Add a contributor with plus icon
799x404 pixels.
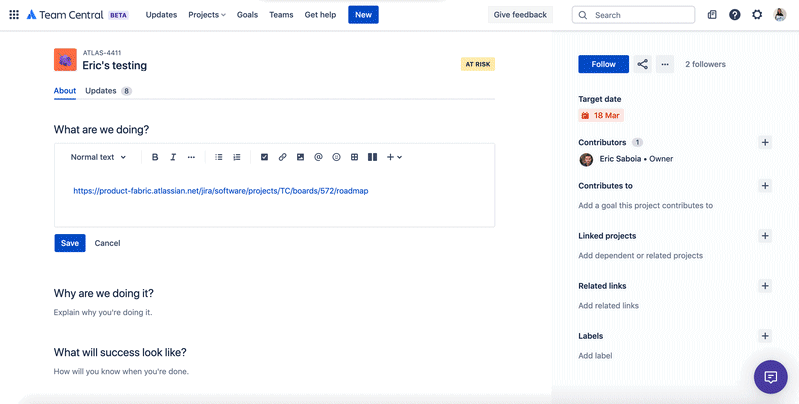coord(765,142)
